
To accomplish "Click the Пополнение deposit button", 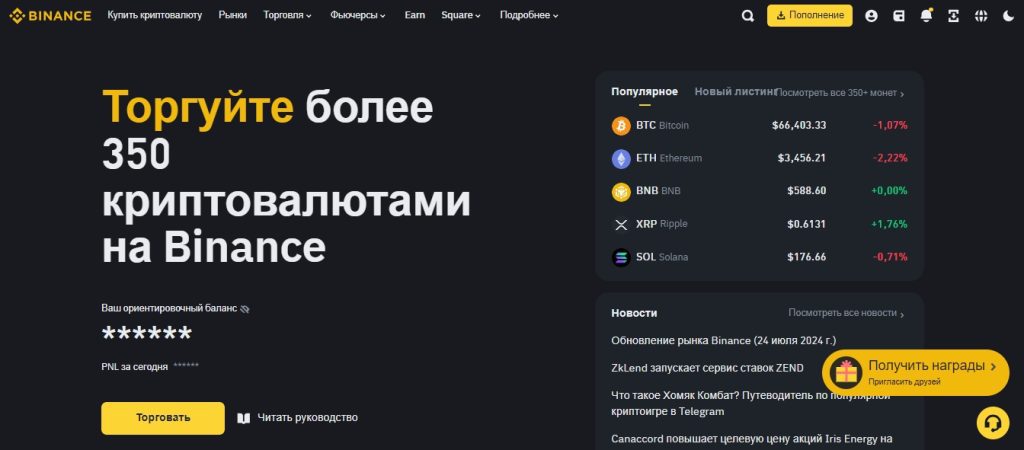I will (x=810, y=16).
